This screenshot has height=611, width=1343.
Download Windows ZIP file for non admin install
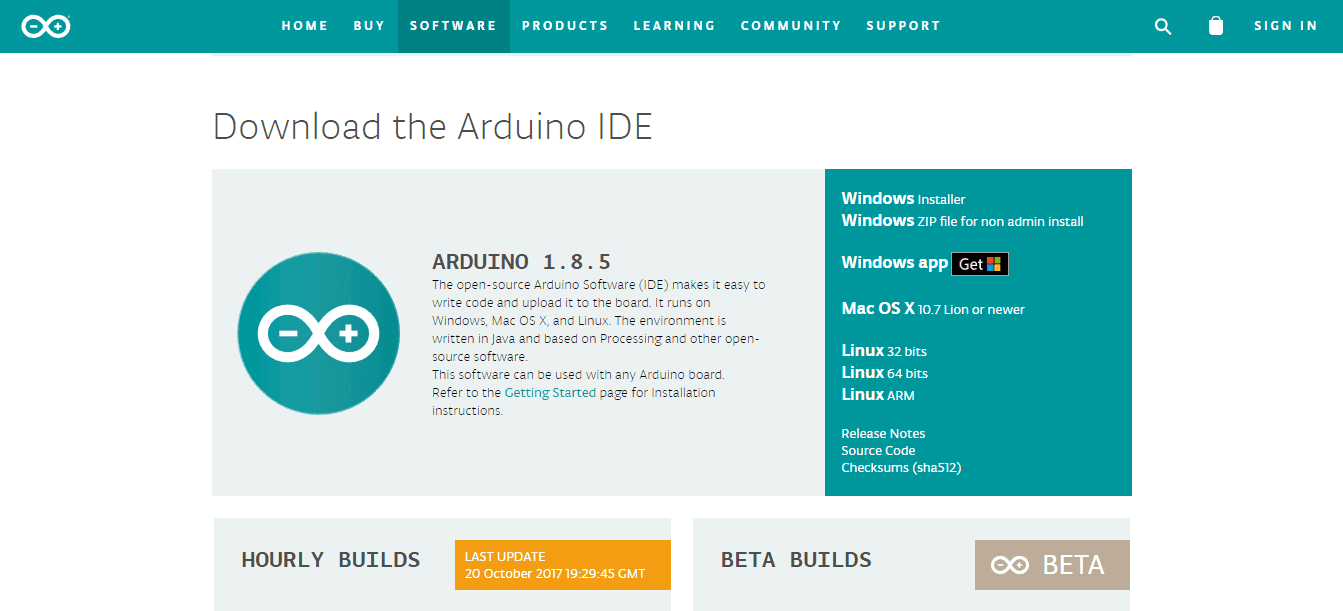[x=962, y=221]
